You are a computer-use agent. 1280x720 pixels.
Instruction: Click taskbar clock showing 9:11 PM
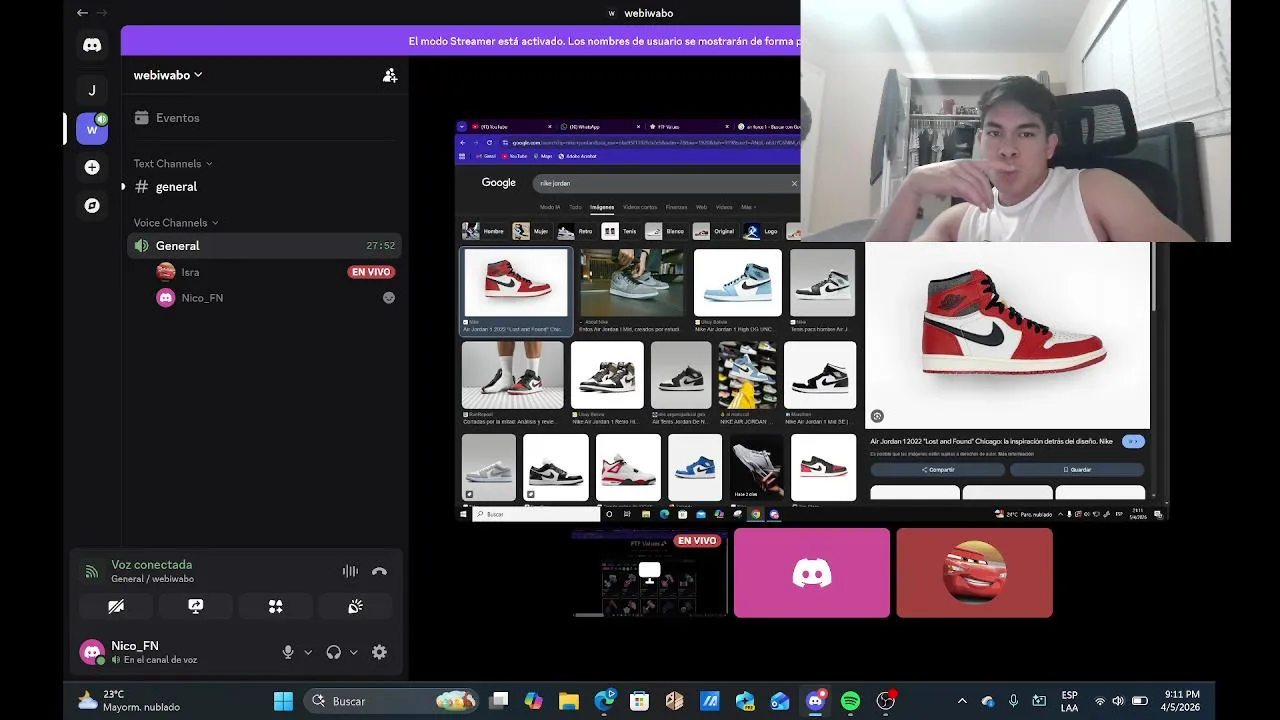1182,701
